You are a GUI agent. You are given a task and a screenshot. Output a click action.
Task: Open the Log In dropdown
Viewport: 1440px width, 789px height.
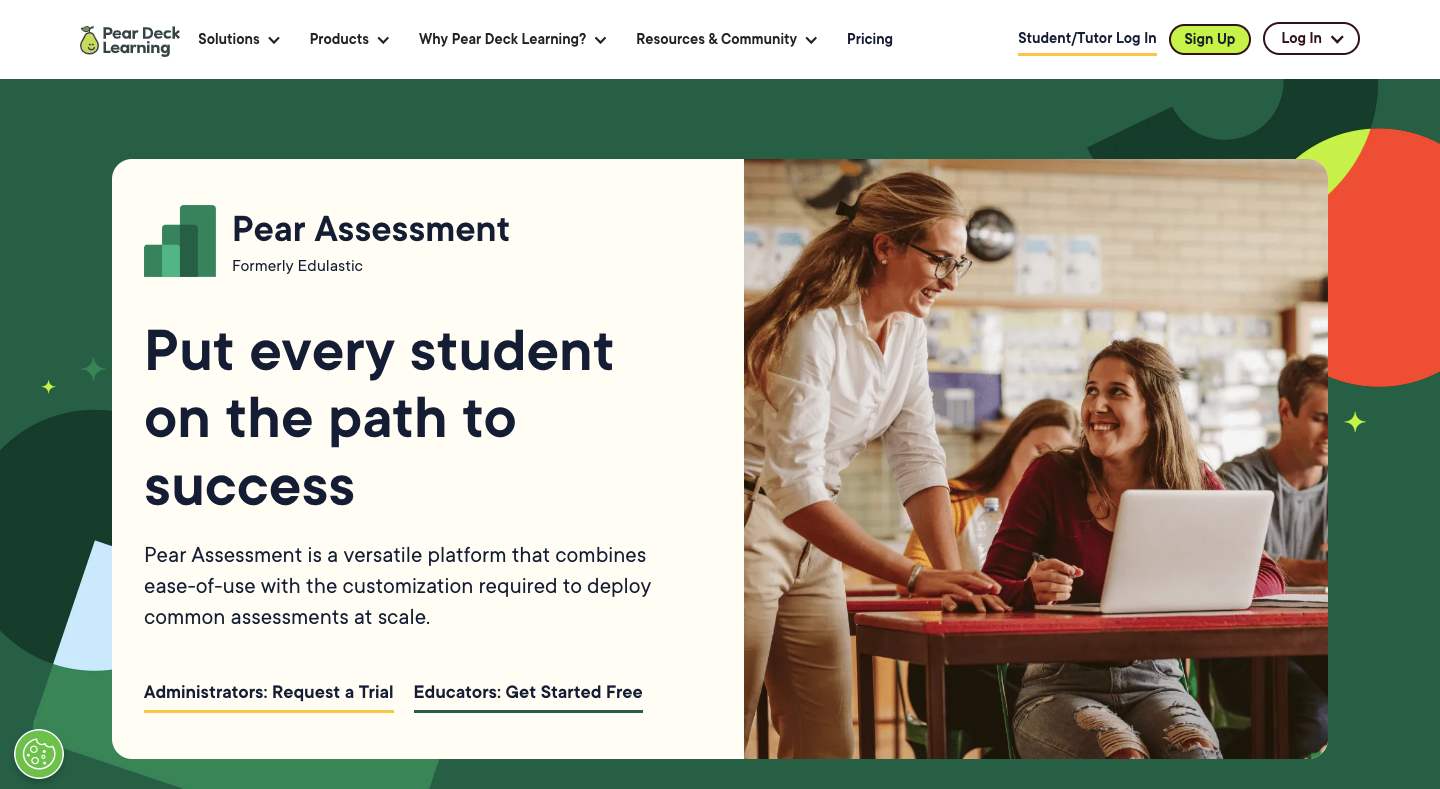point(1311,39)
